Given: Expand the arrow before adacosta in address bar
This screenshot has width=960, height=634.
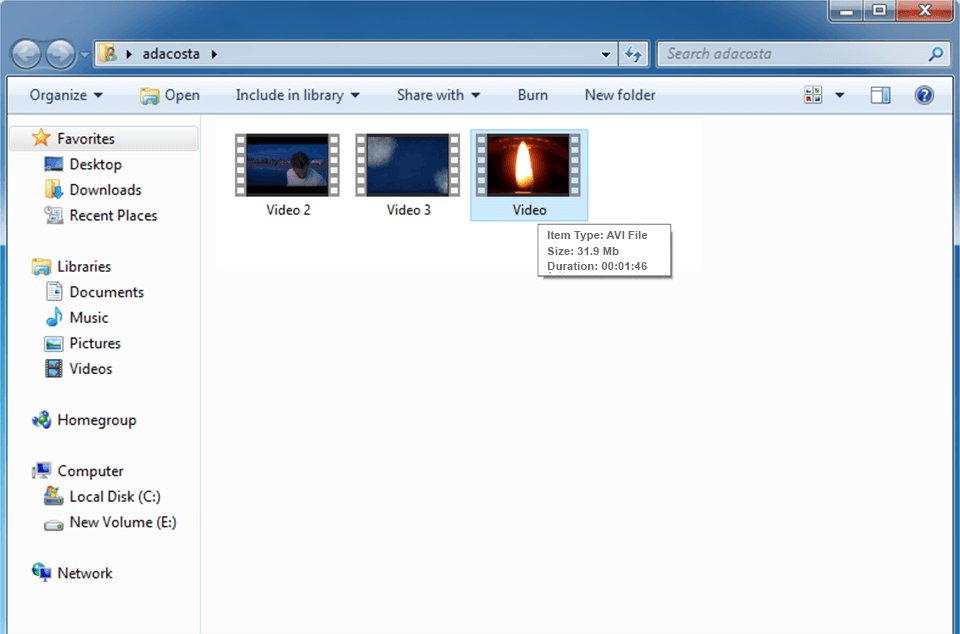Looking at the screenshot, I should coord(129,54).
